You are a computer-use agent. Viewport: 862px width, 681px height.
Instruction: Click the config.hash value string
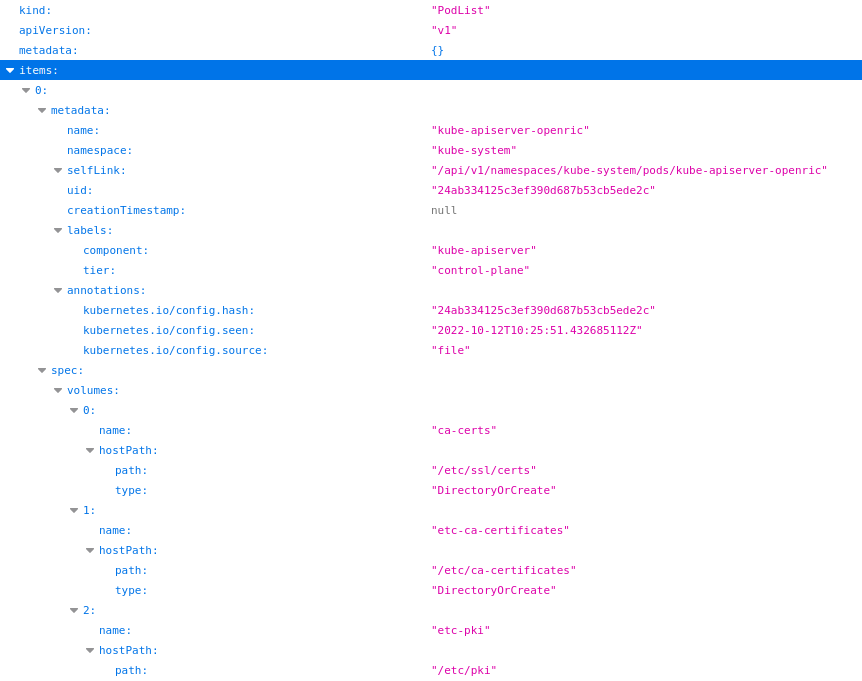543,311
